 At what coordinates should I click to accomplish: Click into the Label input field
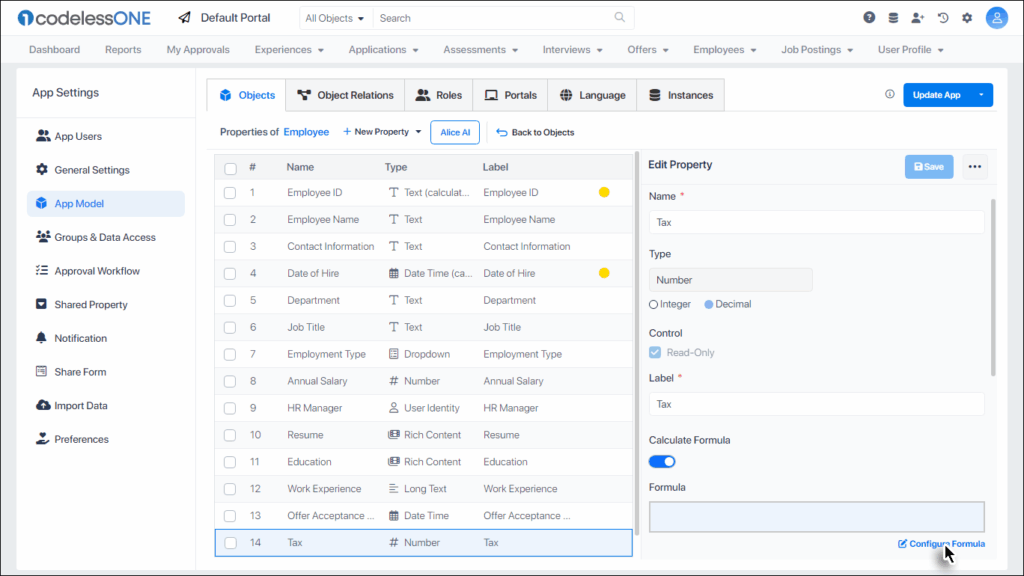816,404
